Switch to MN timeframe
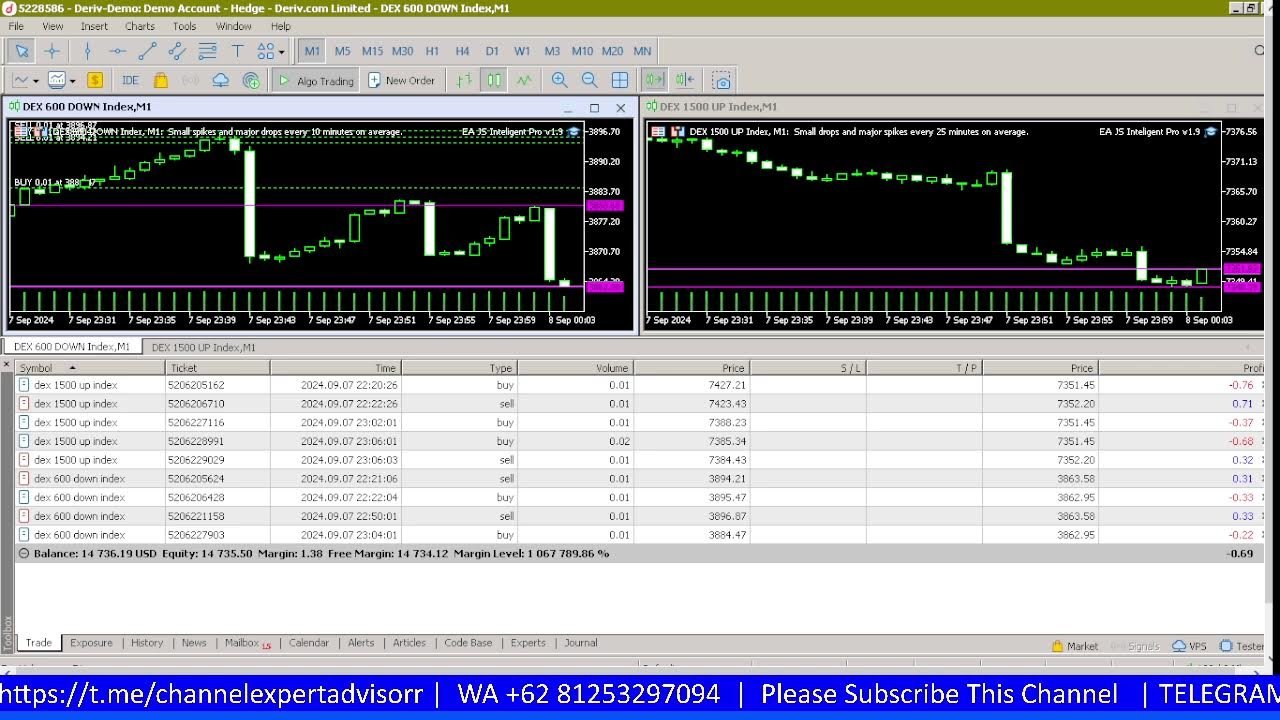1280x720 pixels. pos(642,51)
